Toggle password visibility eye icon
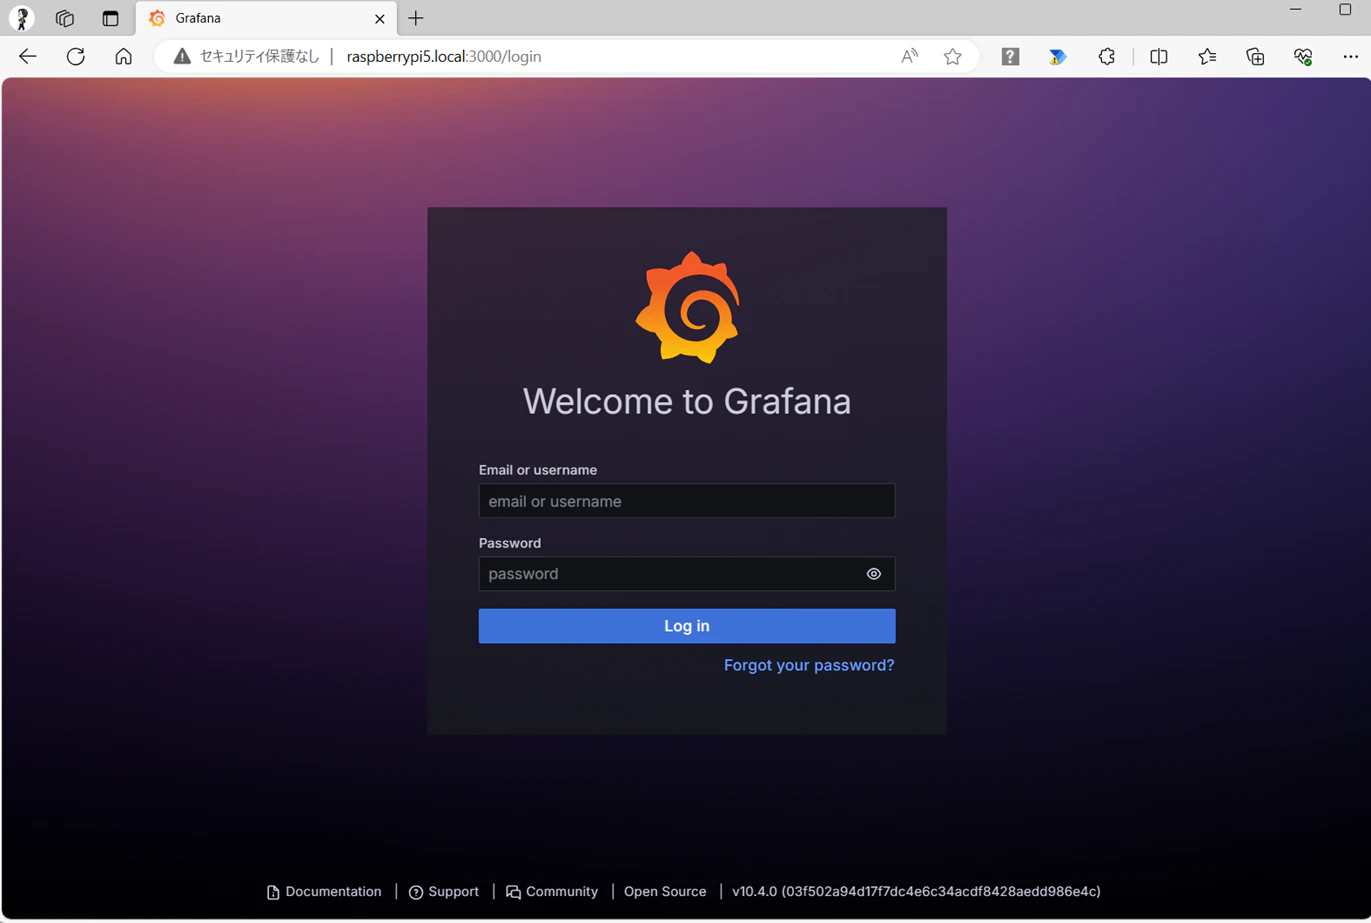This screenshot has height=923, width=1371. point(874,574)
